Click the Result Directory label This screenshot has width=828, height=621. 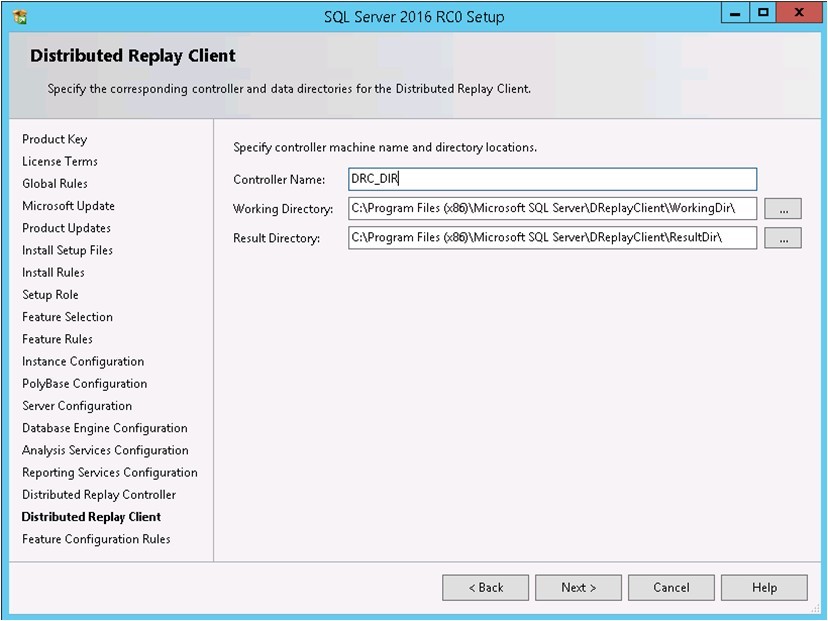coord(277,238)
